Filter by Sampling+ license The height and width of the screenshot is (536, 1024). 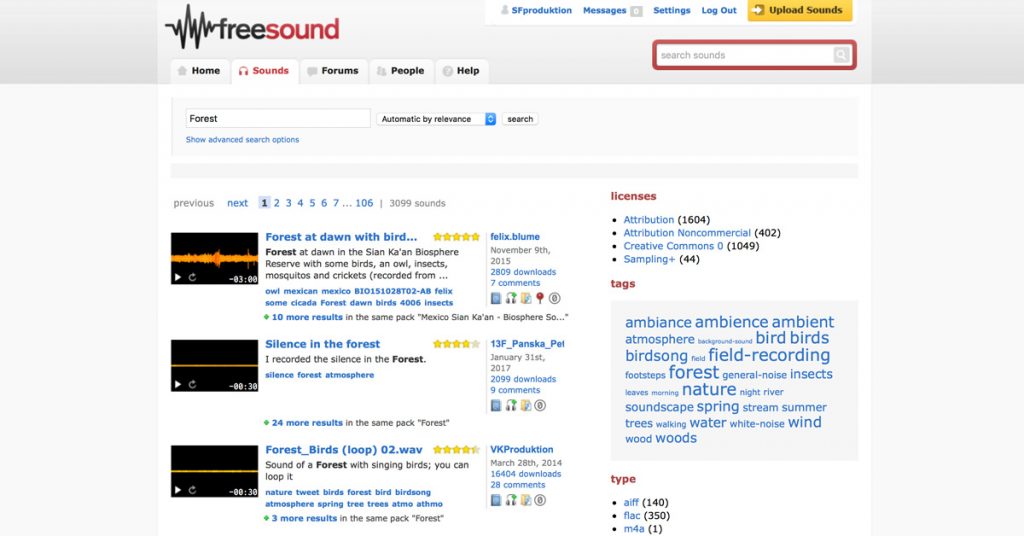tap(649, 259)
